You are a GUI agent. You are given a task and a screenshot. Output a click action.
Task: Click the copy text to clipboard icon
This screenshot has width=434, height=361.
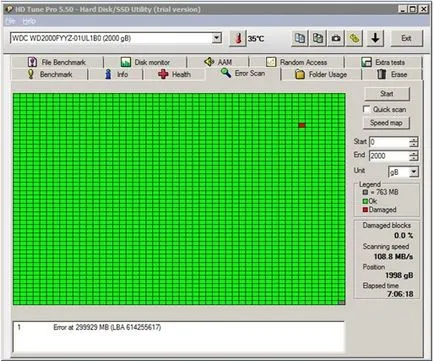[x=300, y=38]
